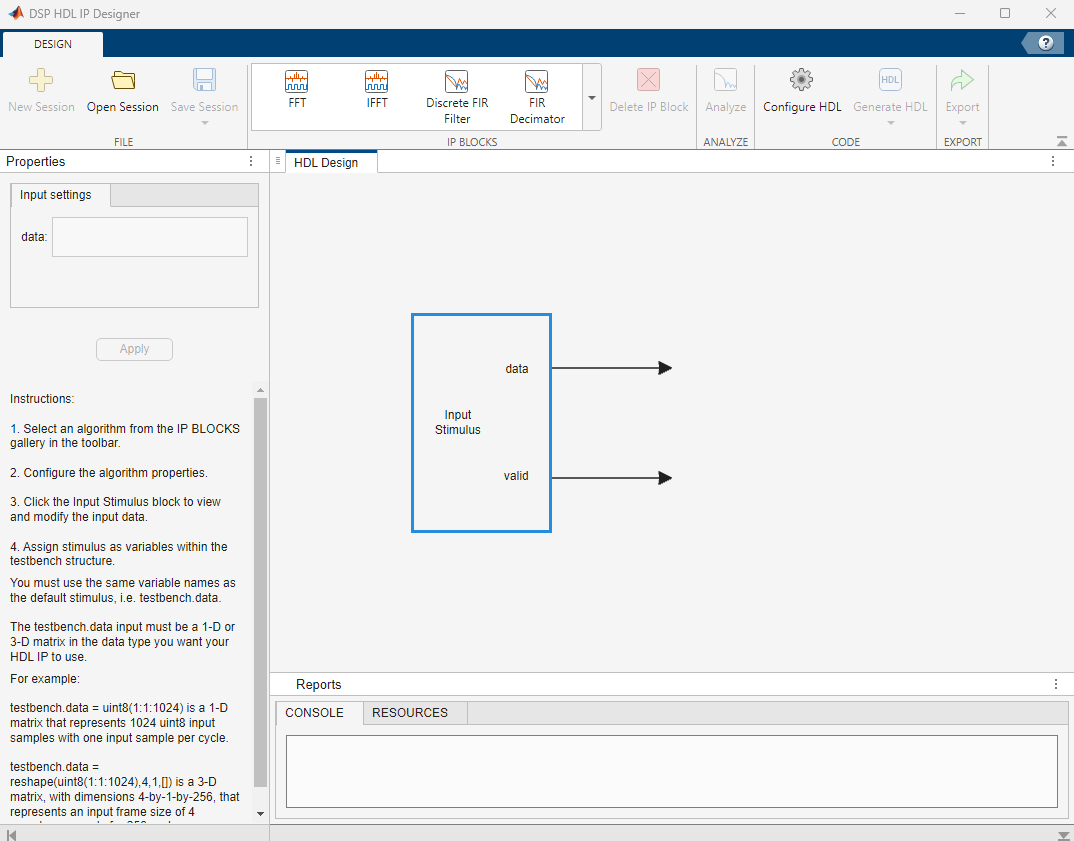This screenshot has width=1074, height=841.
Task: Open the Properties panel options menu
Action: (x=251, y=161)
